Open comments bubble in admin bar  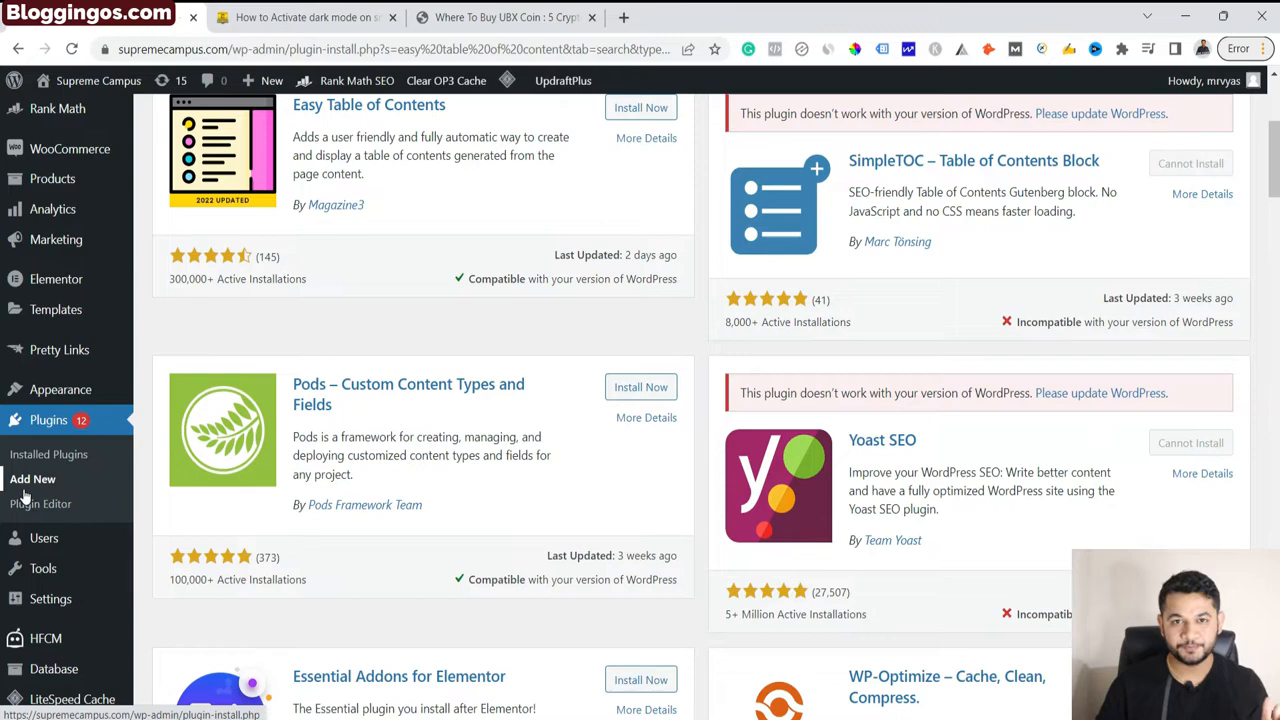coord(213,80)
